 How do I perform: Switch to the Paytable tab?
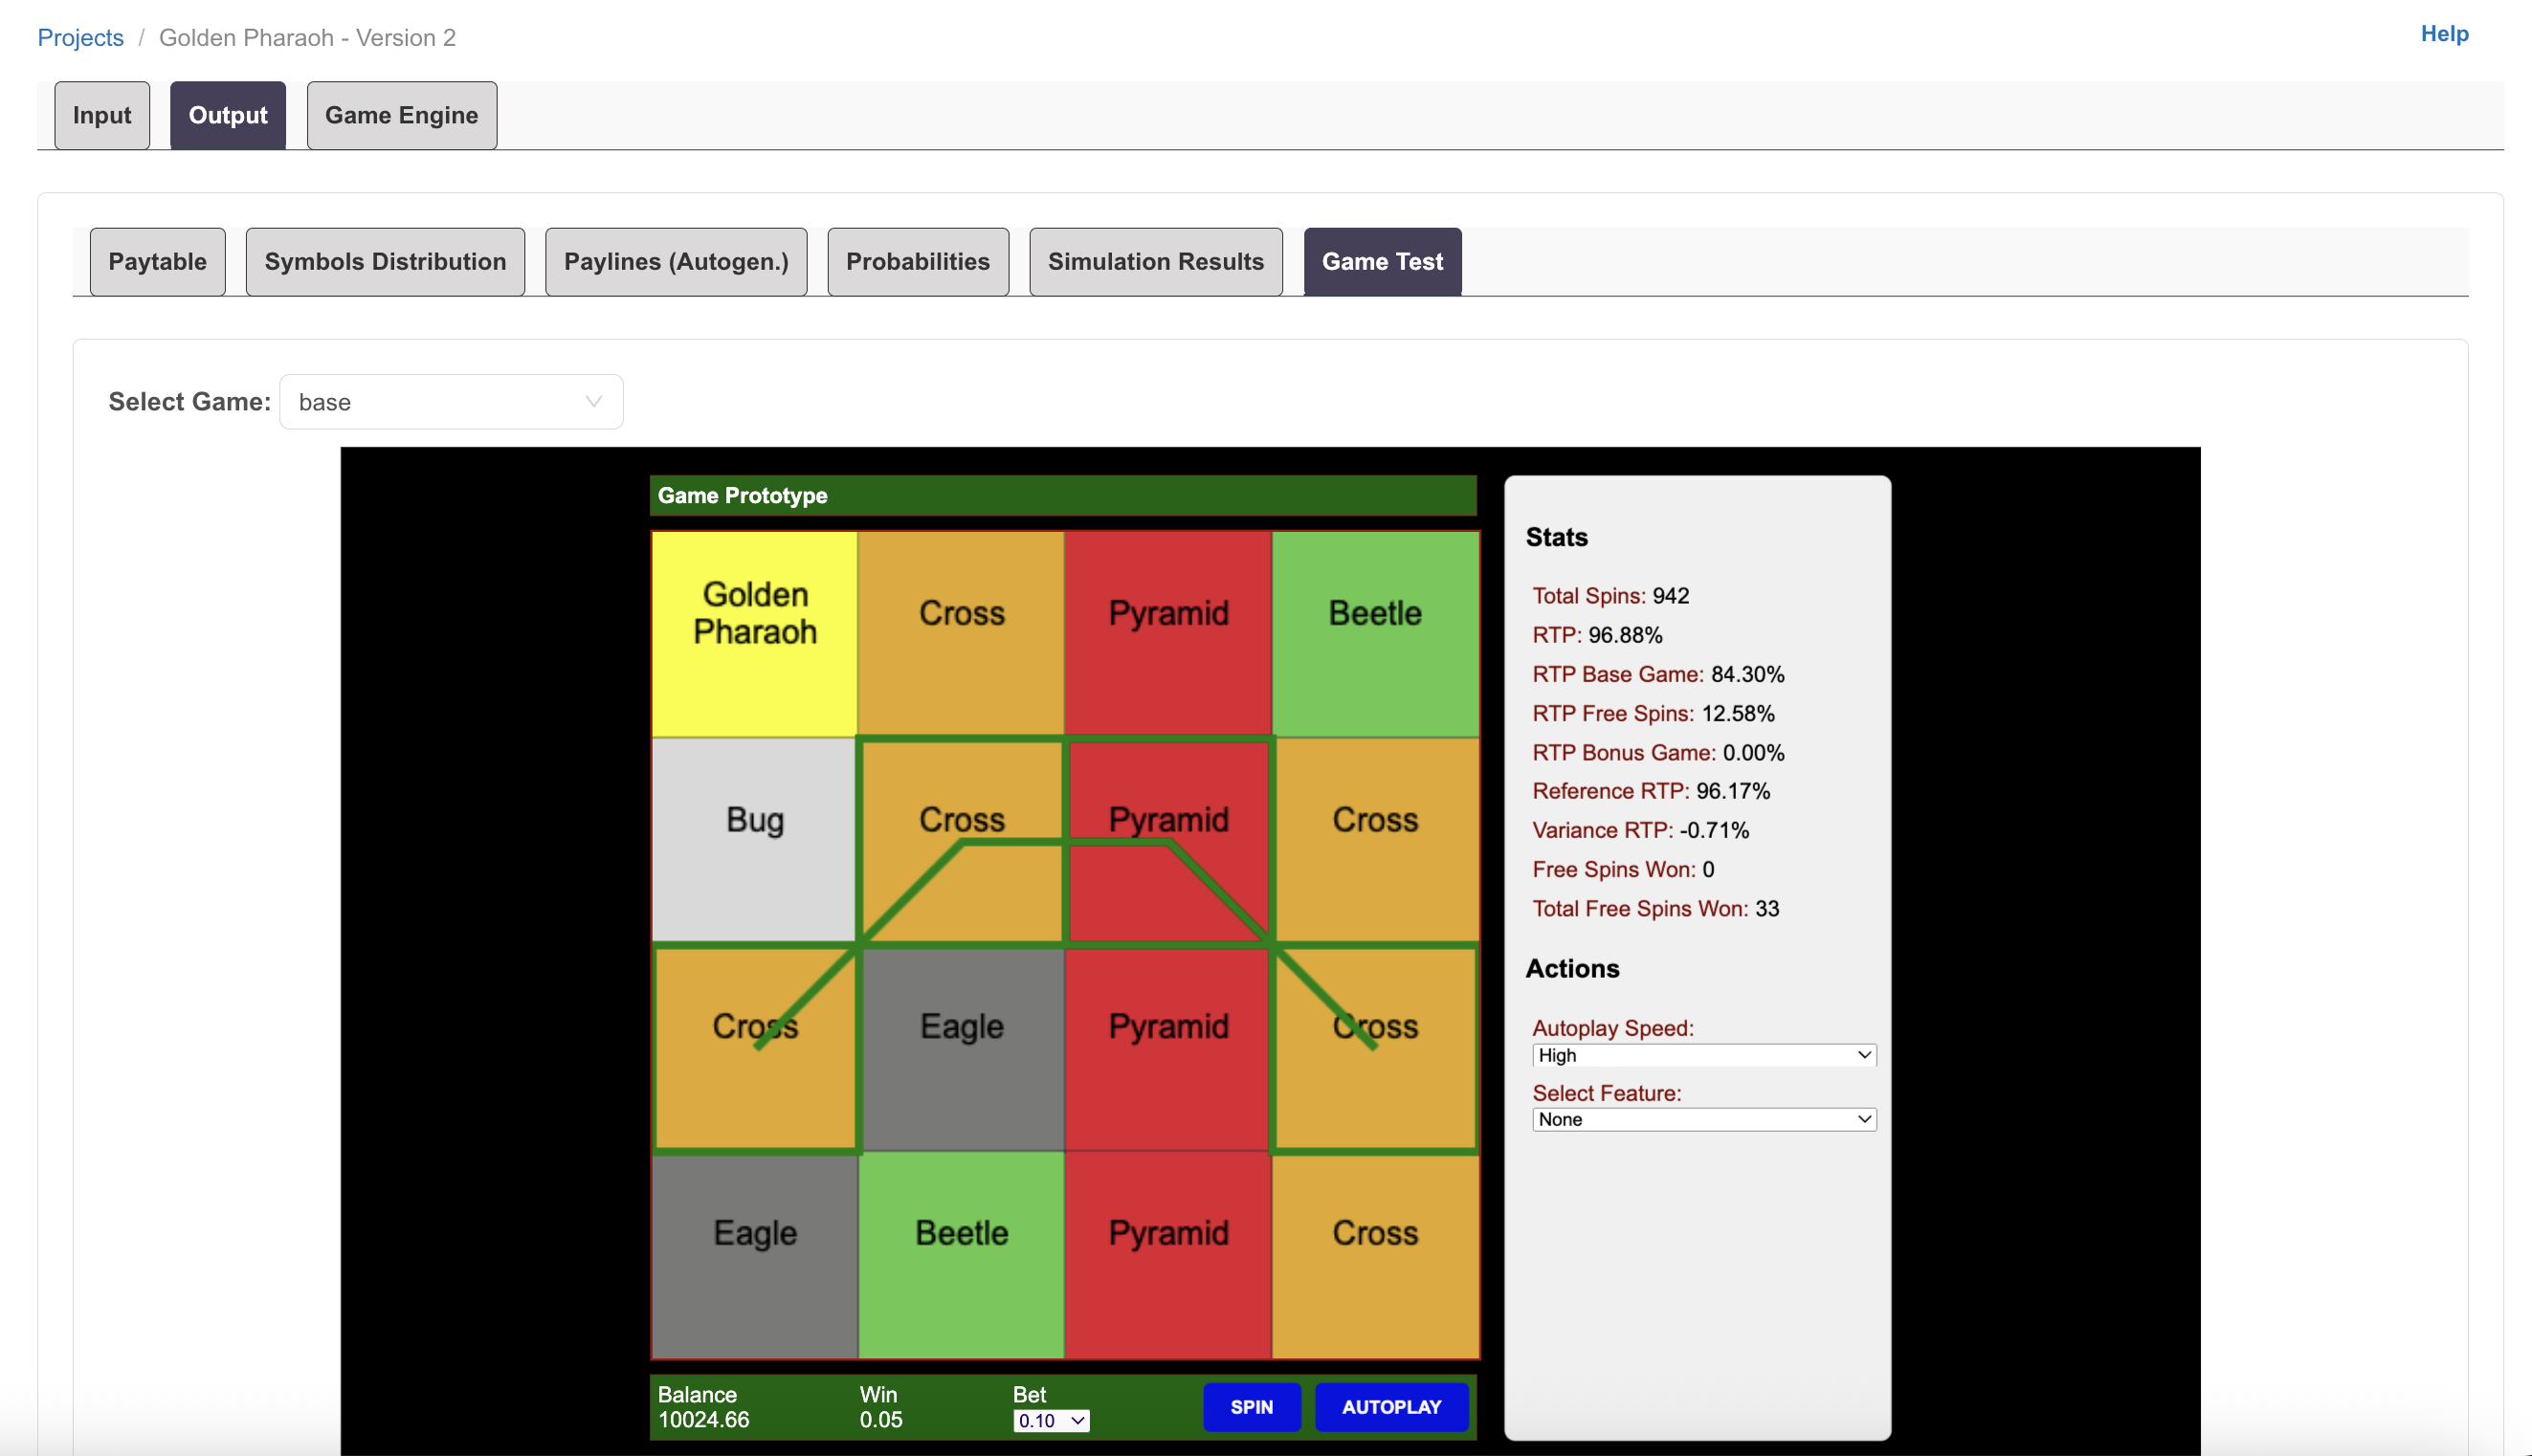click(x=157, y=262)
